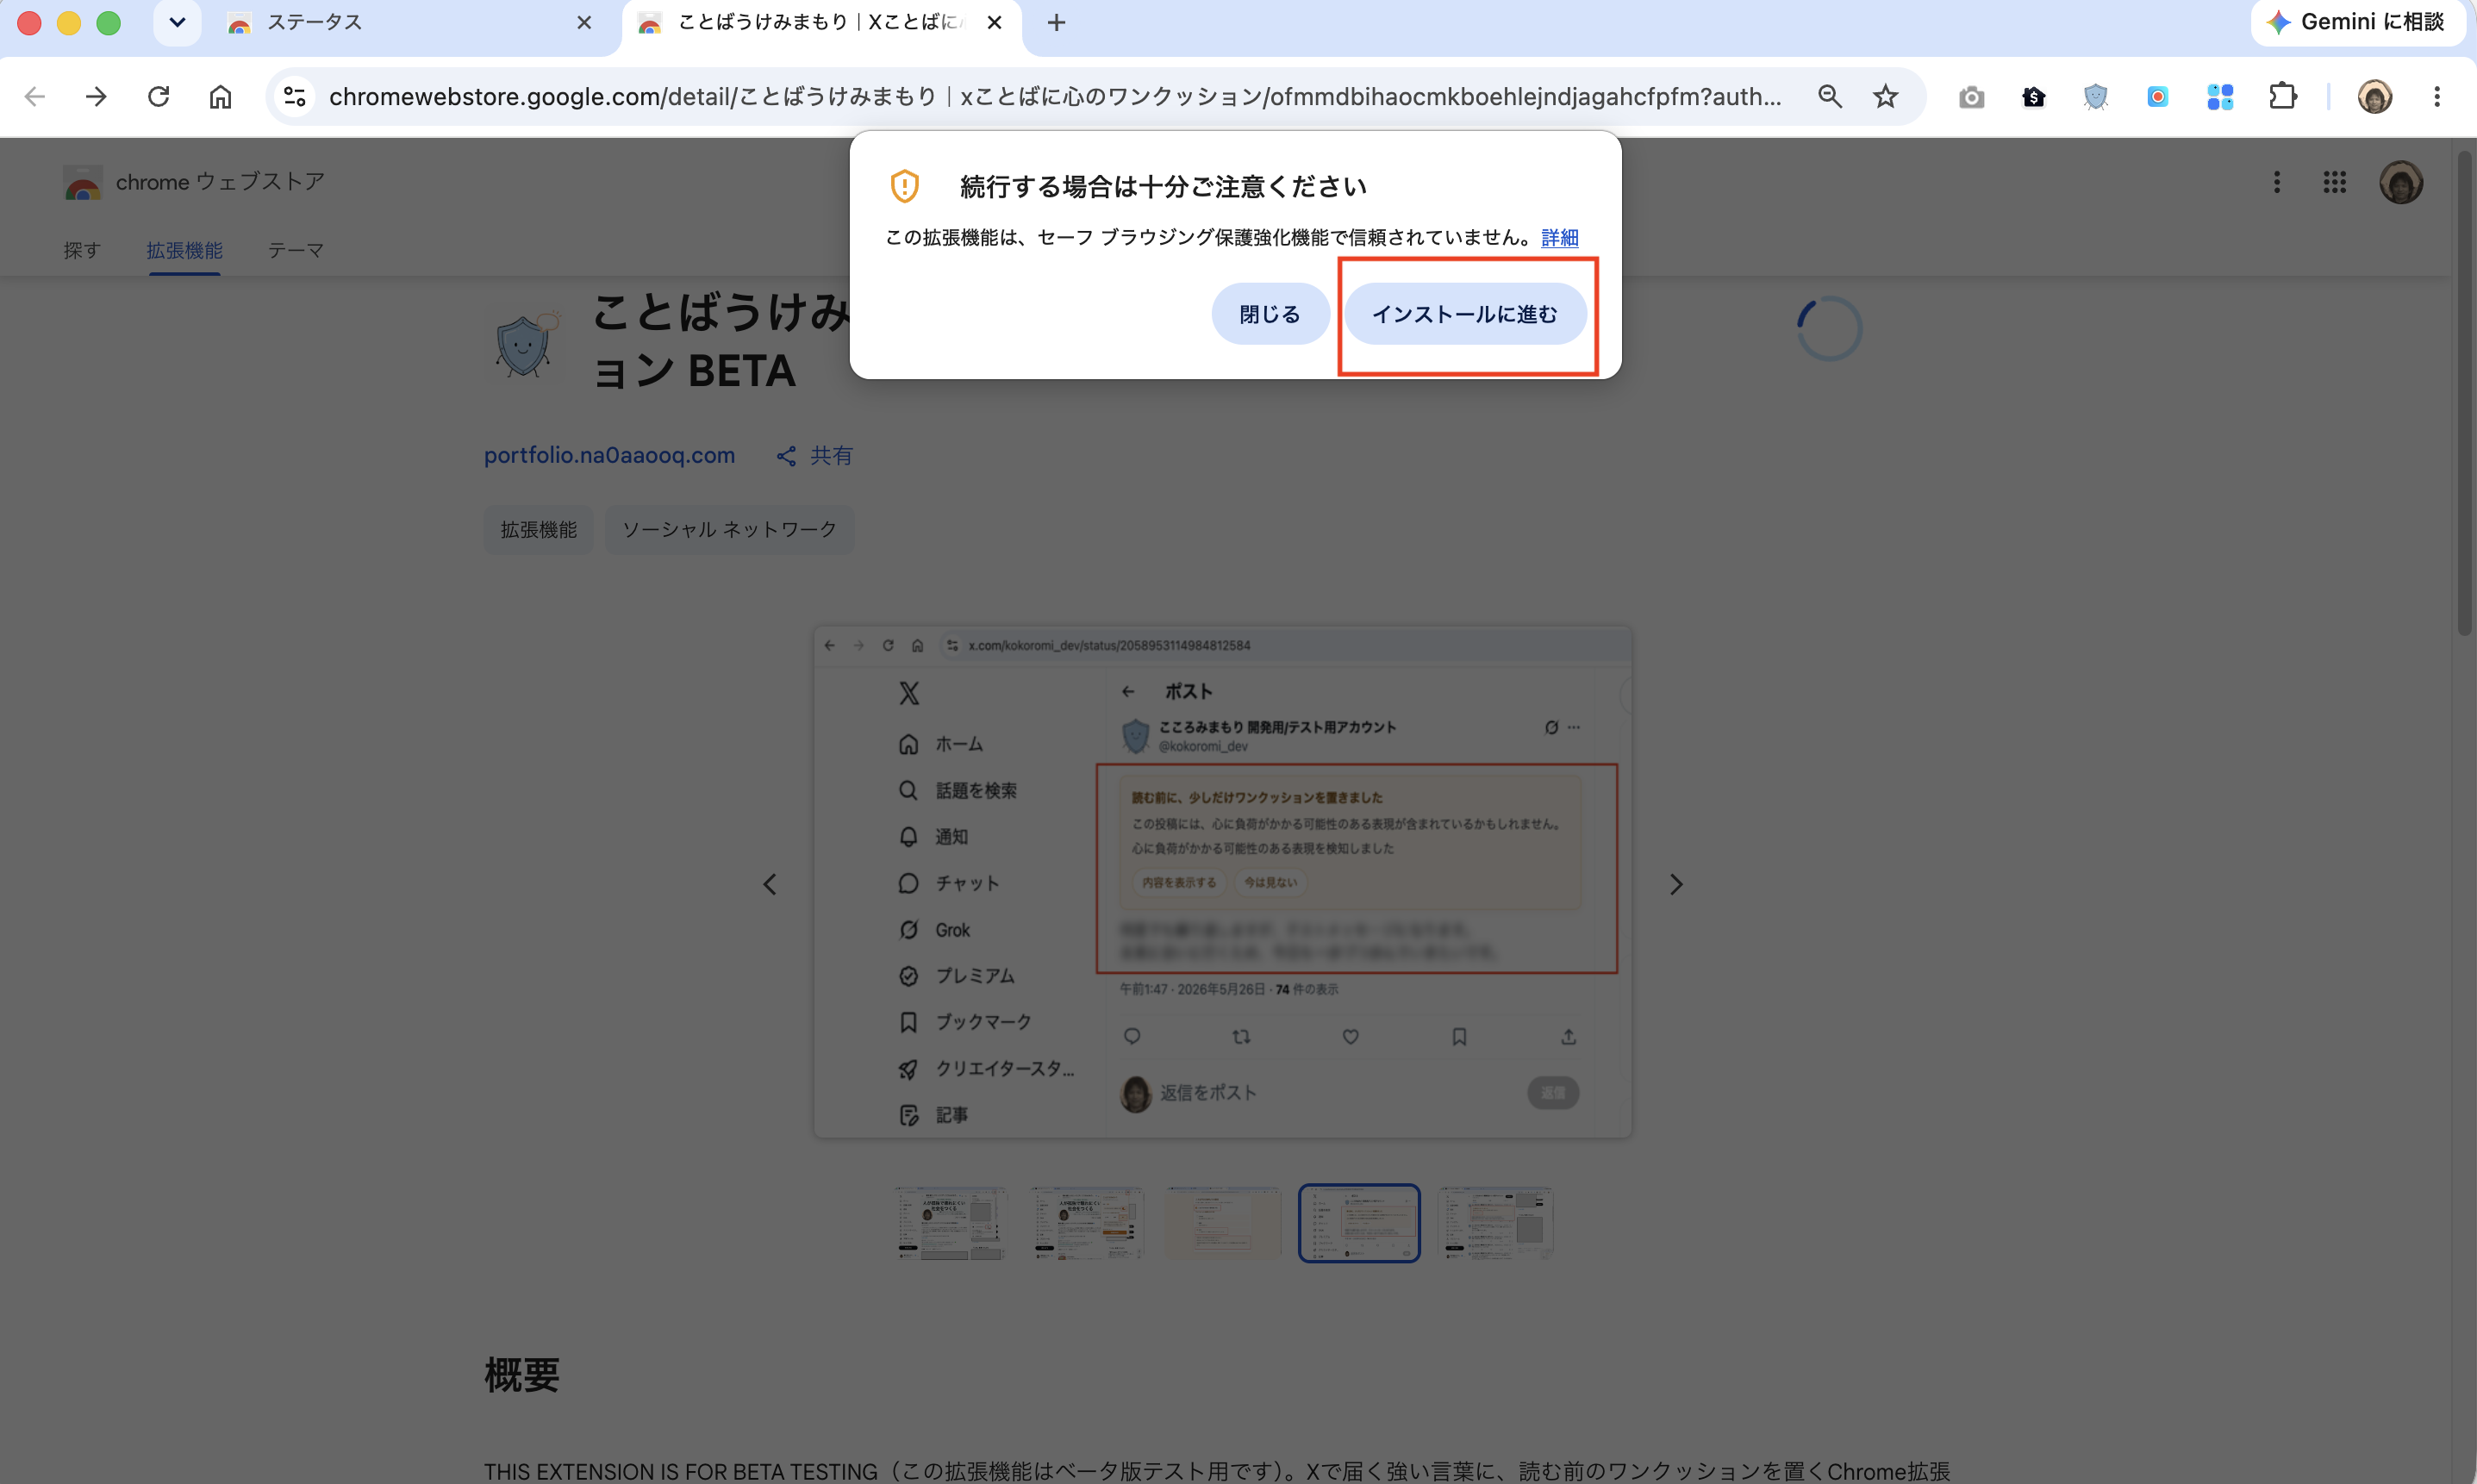This screenshot has width=2477, height=1484.
Task: Open 探す tab in web store
Action: (x=82, y=250)
